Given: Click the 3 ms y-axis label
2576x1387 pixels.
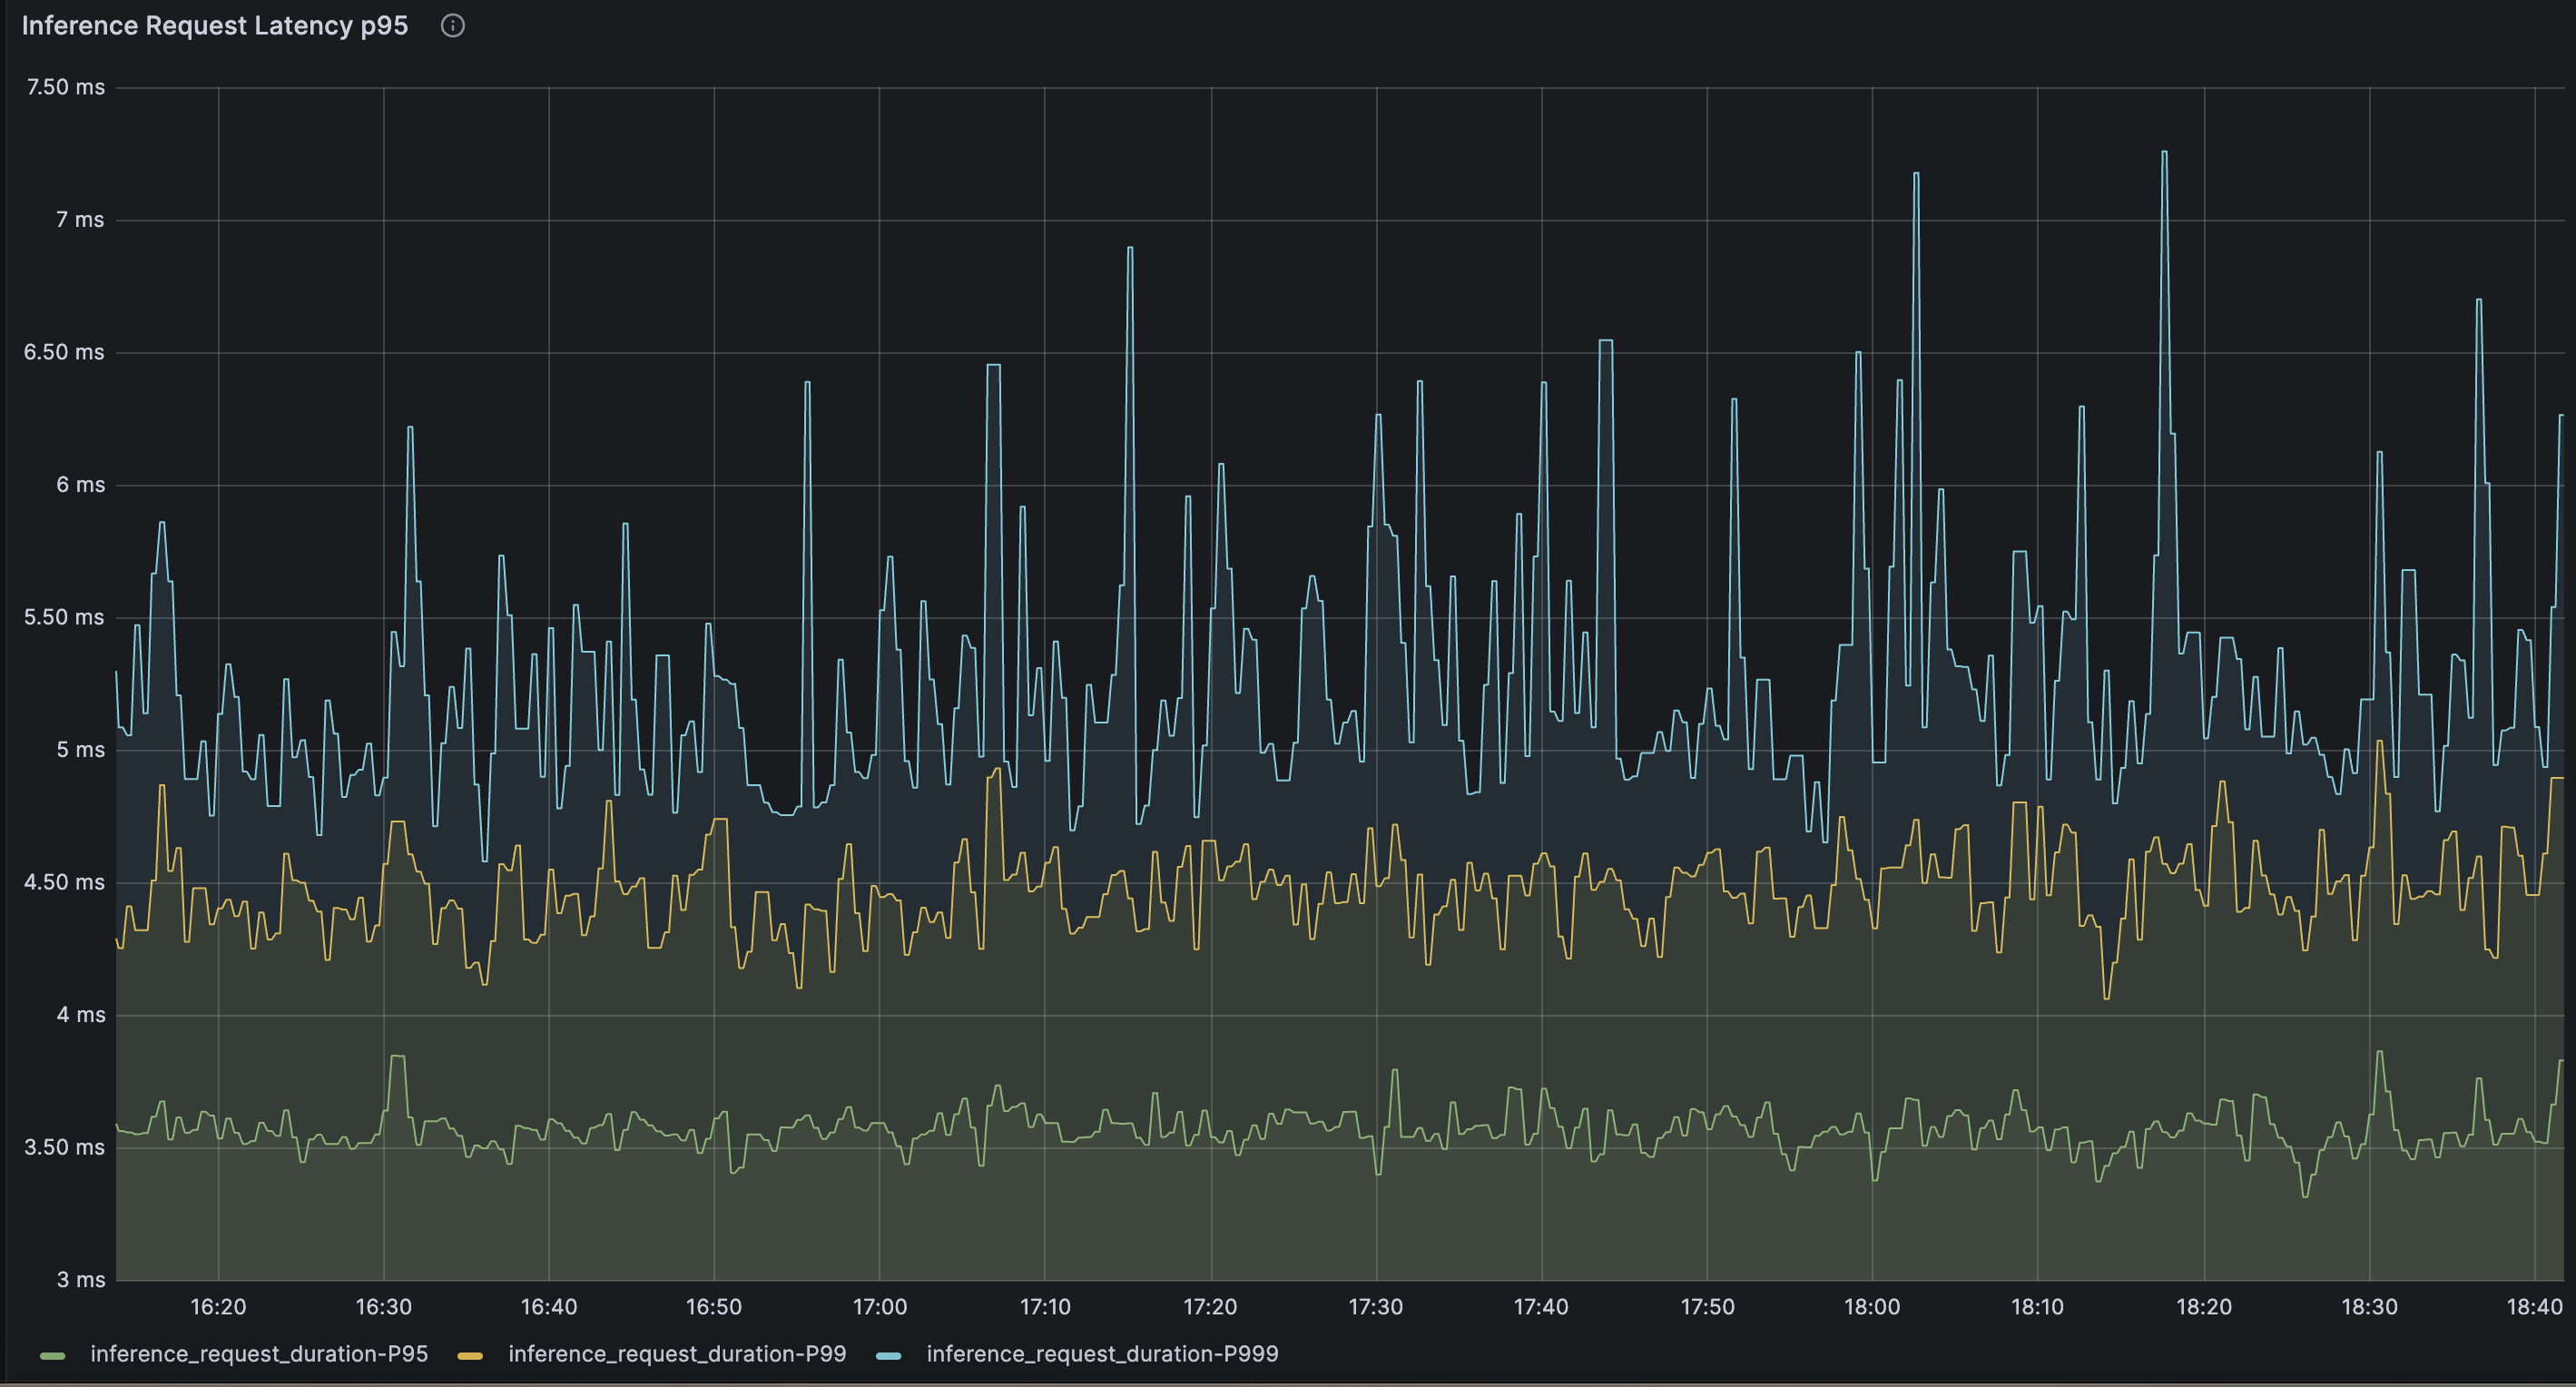Looking at the screenshot, I should (81, 1279).
